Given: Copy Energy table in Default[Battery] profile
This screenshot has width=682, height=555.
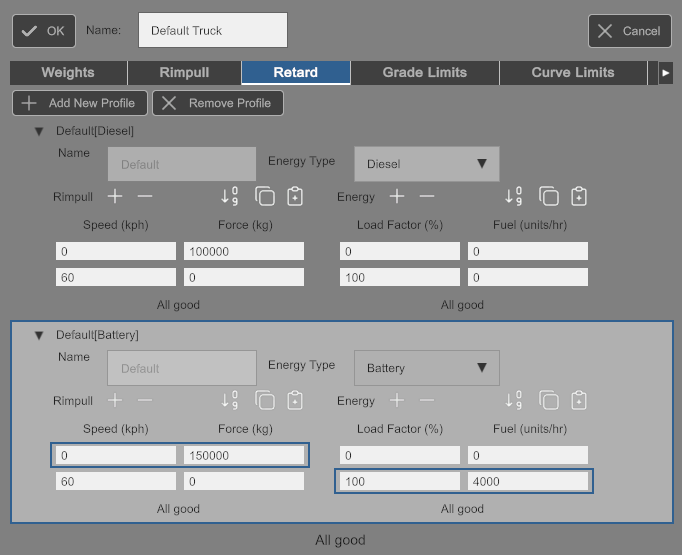Looking at the screenshot, I should 548,401.
